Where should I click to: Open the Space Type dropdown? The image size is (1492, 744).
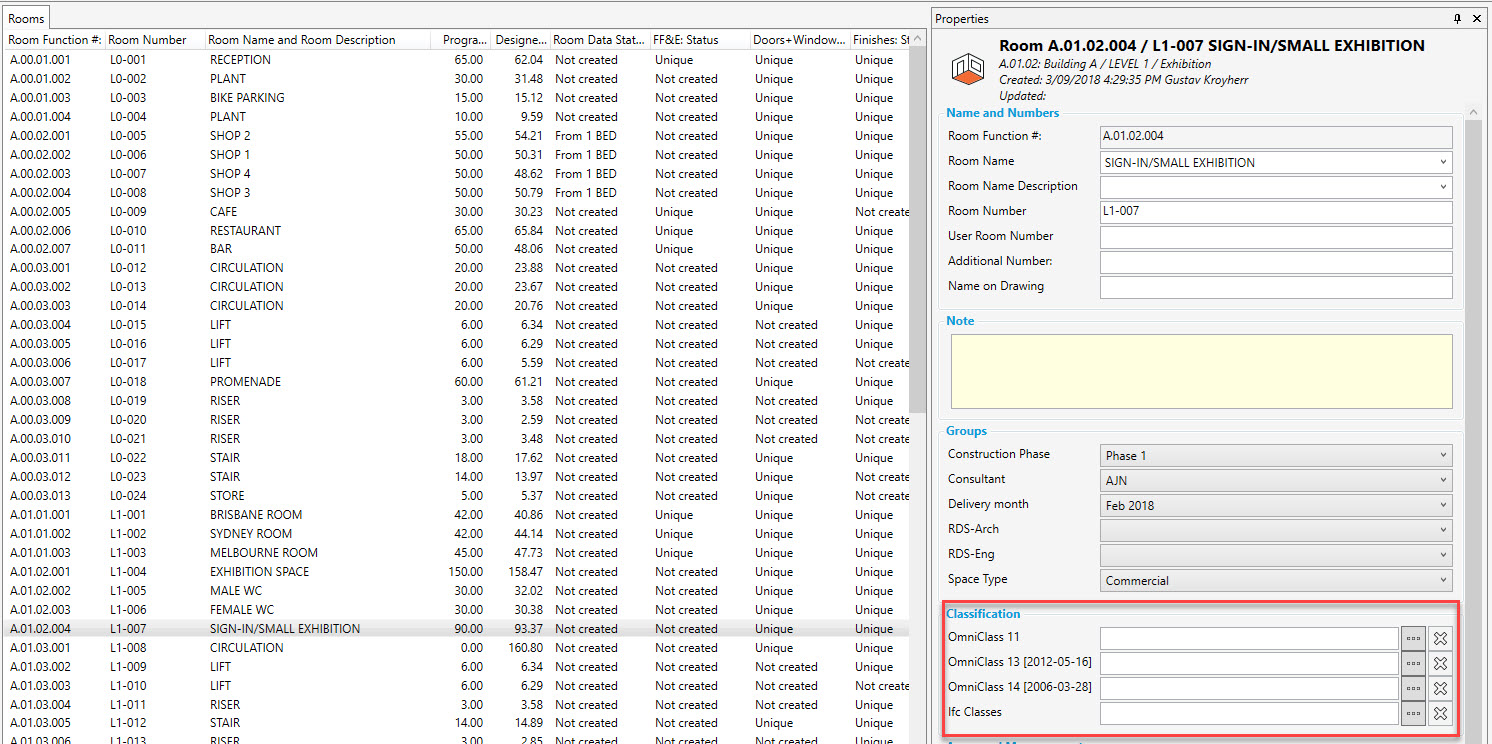point(1443,580)
